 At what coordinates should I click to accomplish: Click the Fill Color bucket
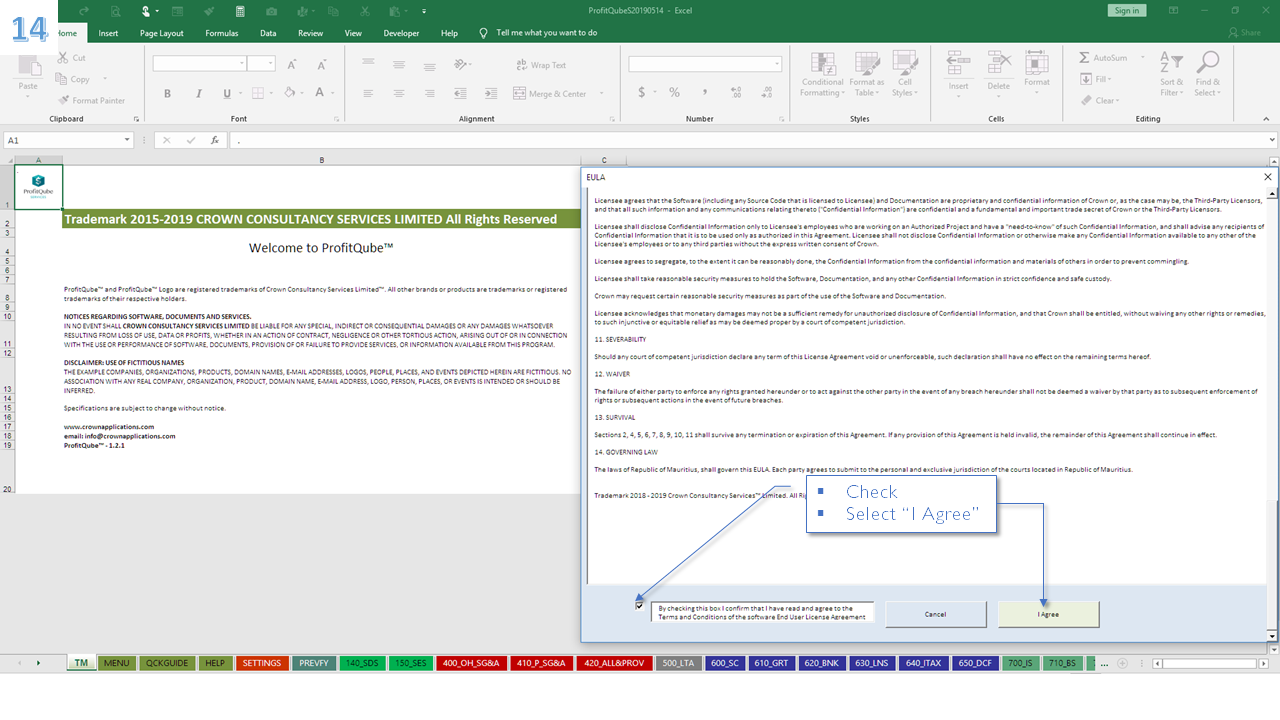[x=289, y=93]
